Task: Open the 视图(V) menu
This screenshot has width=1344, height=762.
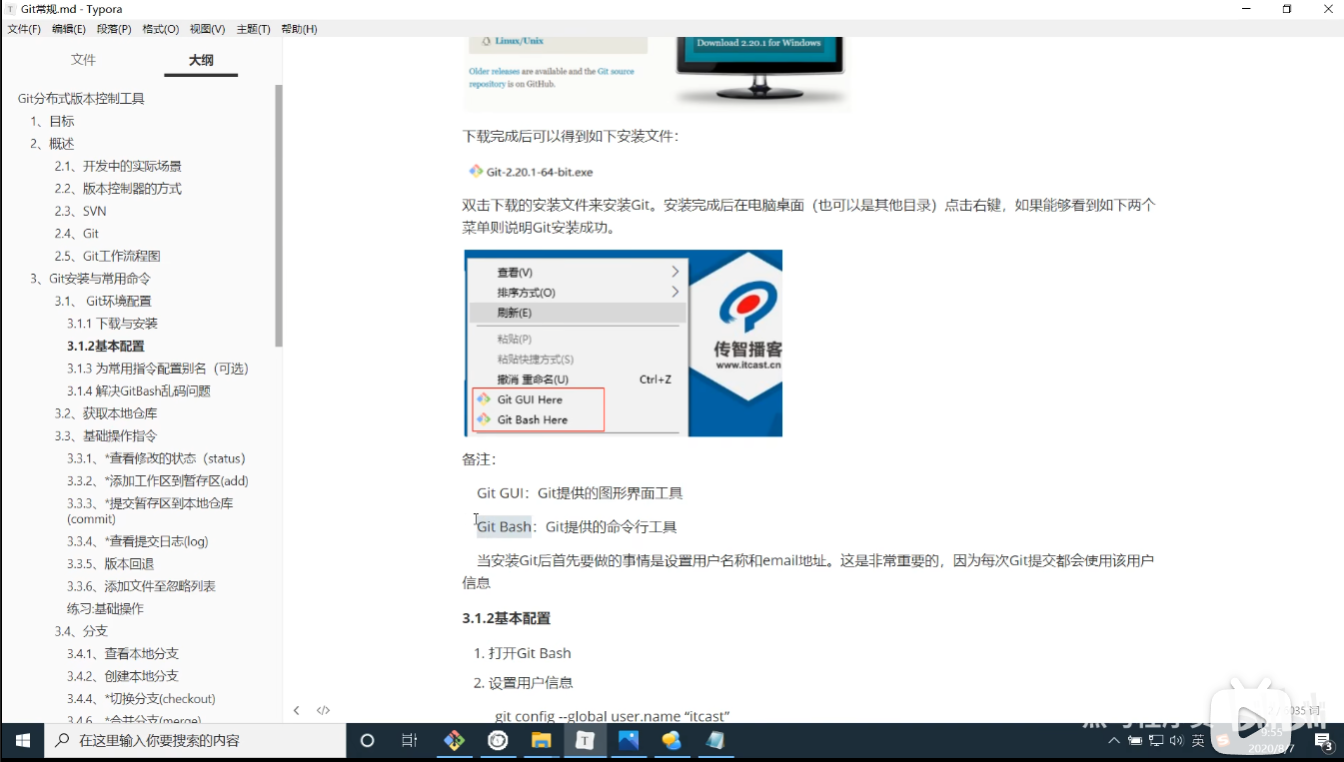Action: pyautogui.click(x=207, y=29)
